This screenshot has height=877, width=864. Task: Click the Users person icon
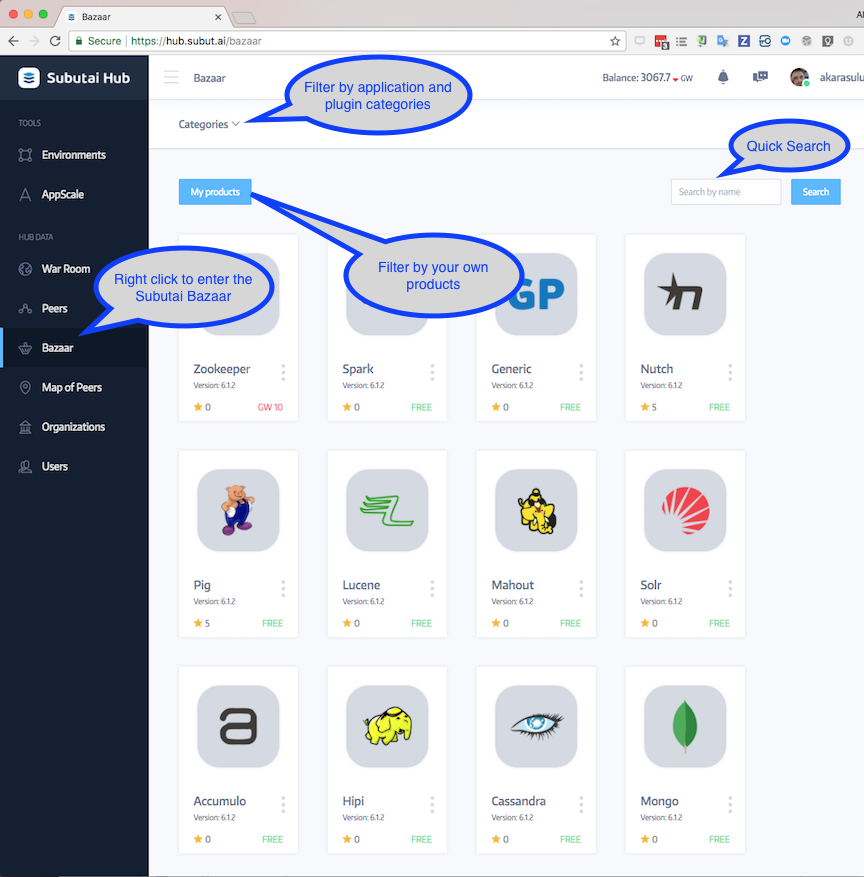pyautogui.click(x=25, y=466)
